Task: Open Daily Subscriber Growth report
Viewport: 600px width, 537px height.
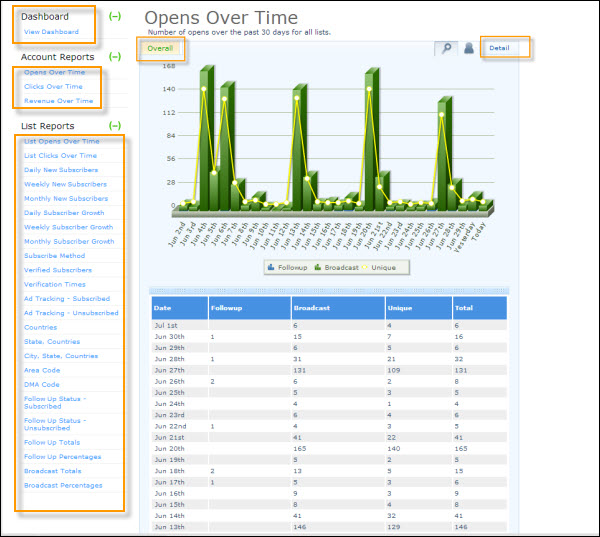Action: 64,213
